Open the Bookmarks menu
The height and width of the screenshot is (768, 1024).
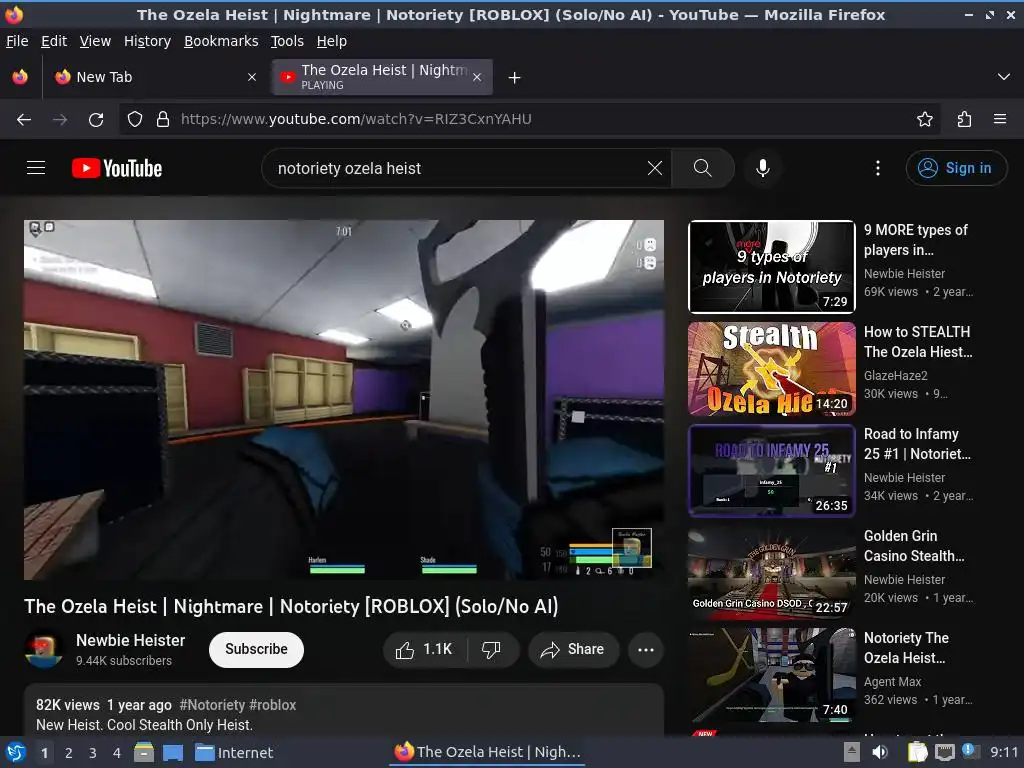[221, 41]
